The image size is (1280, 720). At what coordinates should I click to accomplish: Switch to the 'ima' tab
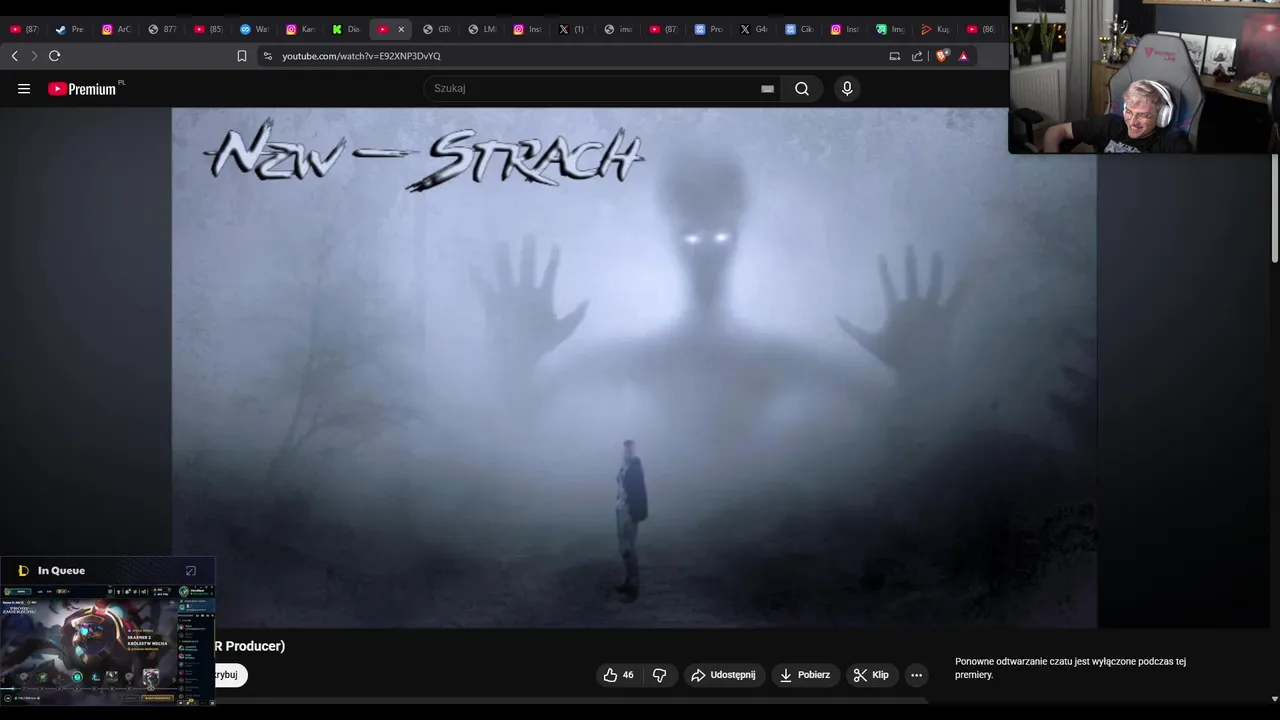618,29
